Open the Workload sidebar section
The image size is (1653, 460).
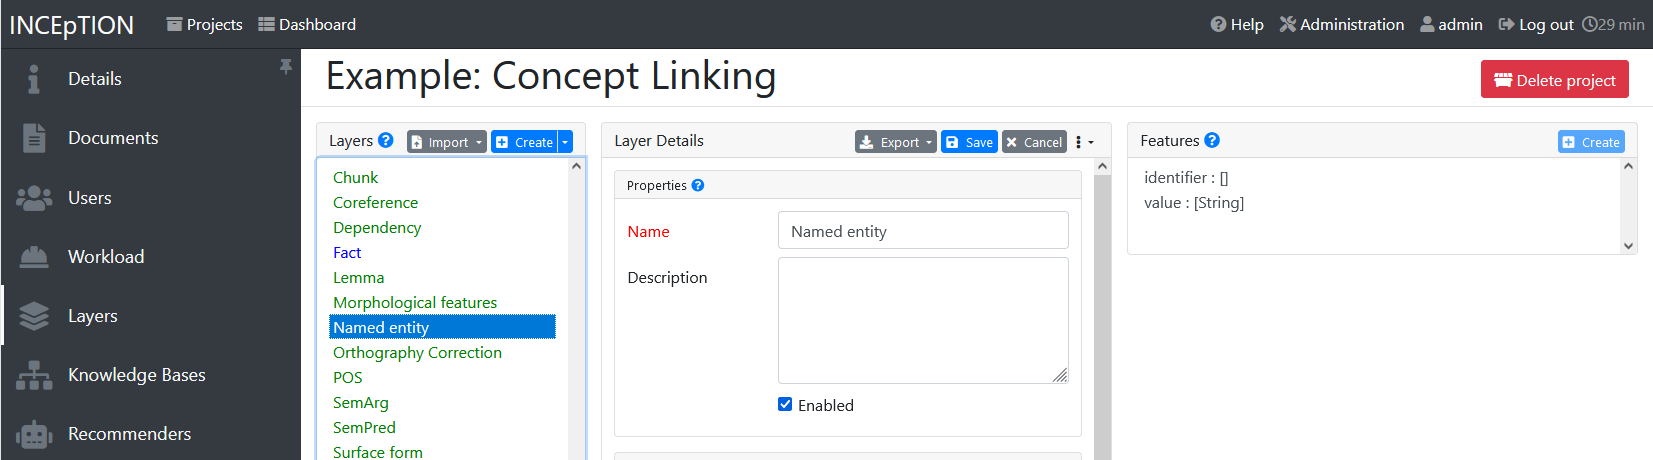(x=106, y=257)
